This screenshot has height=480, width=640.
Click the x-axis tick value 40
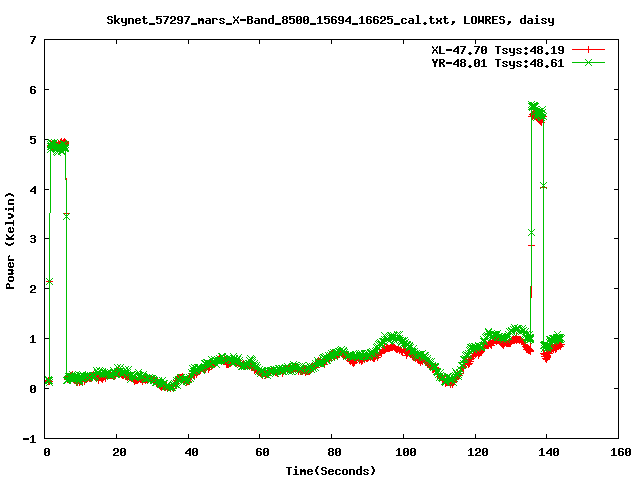[x=191, y=452]
